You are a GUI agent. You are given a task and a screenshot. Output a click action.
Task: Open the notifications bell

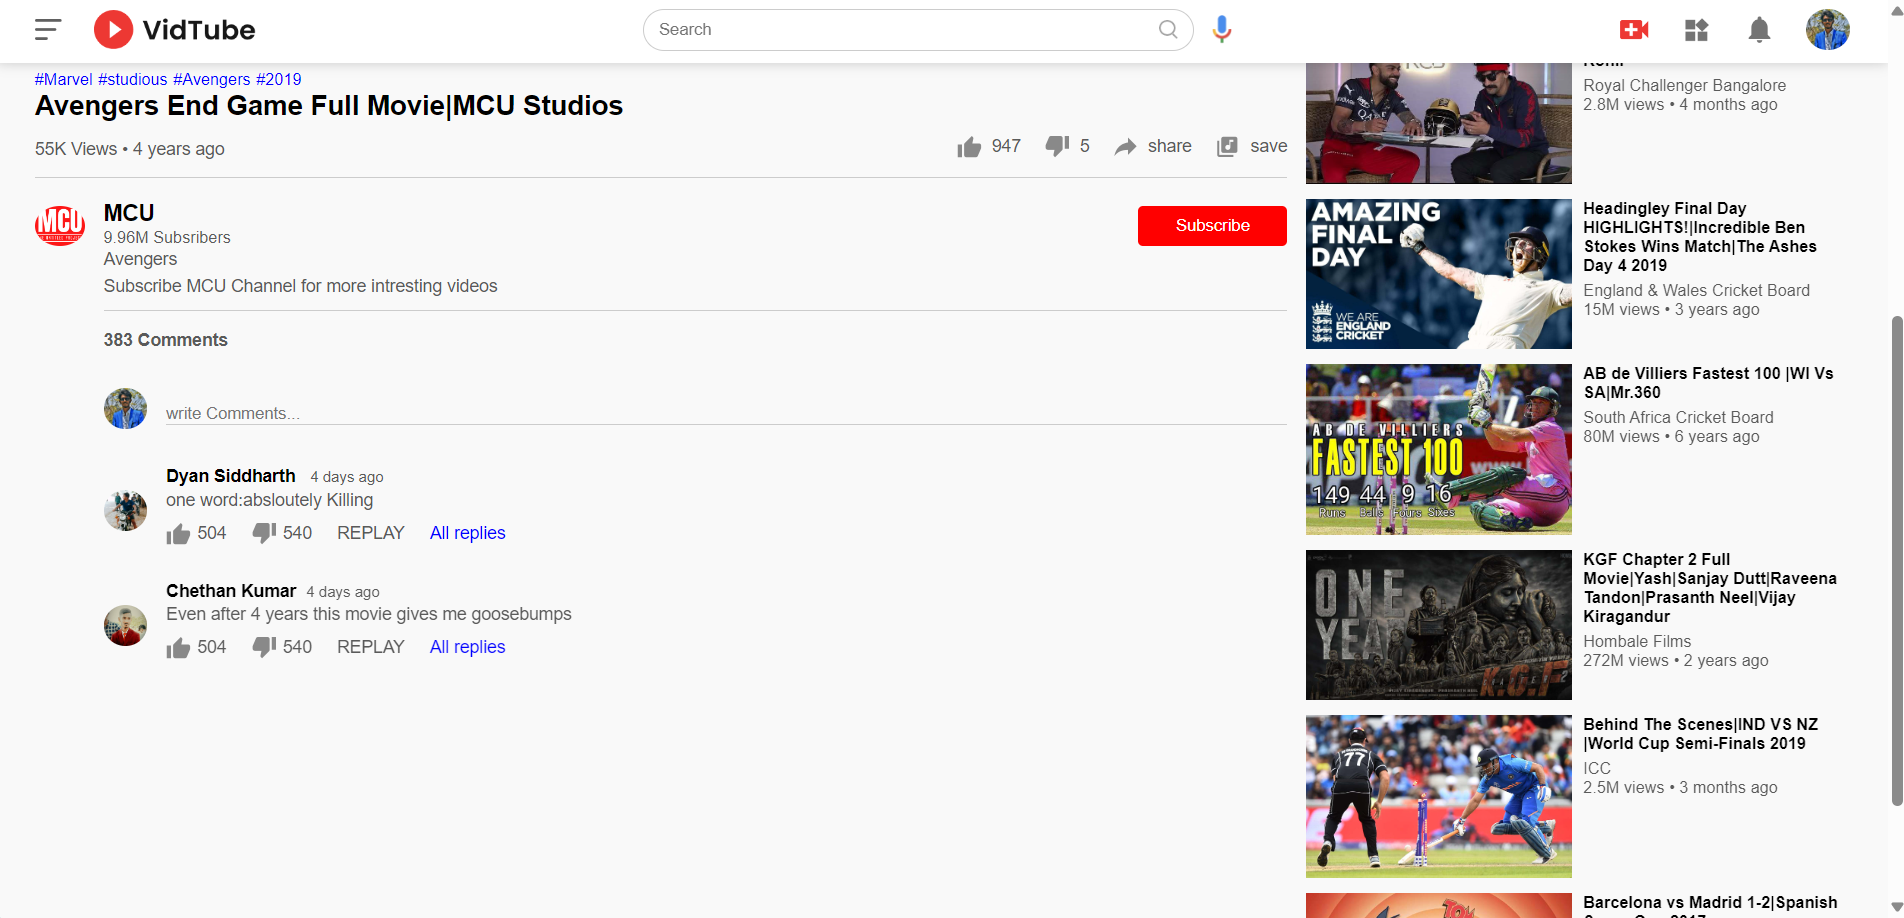(x=1759, y=30)
